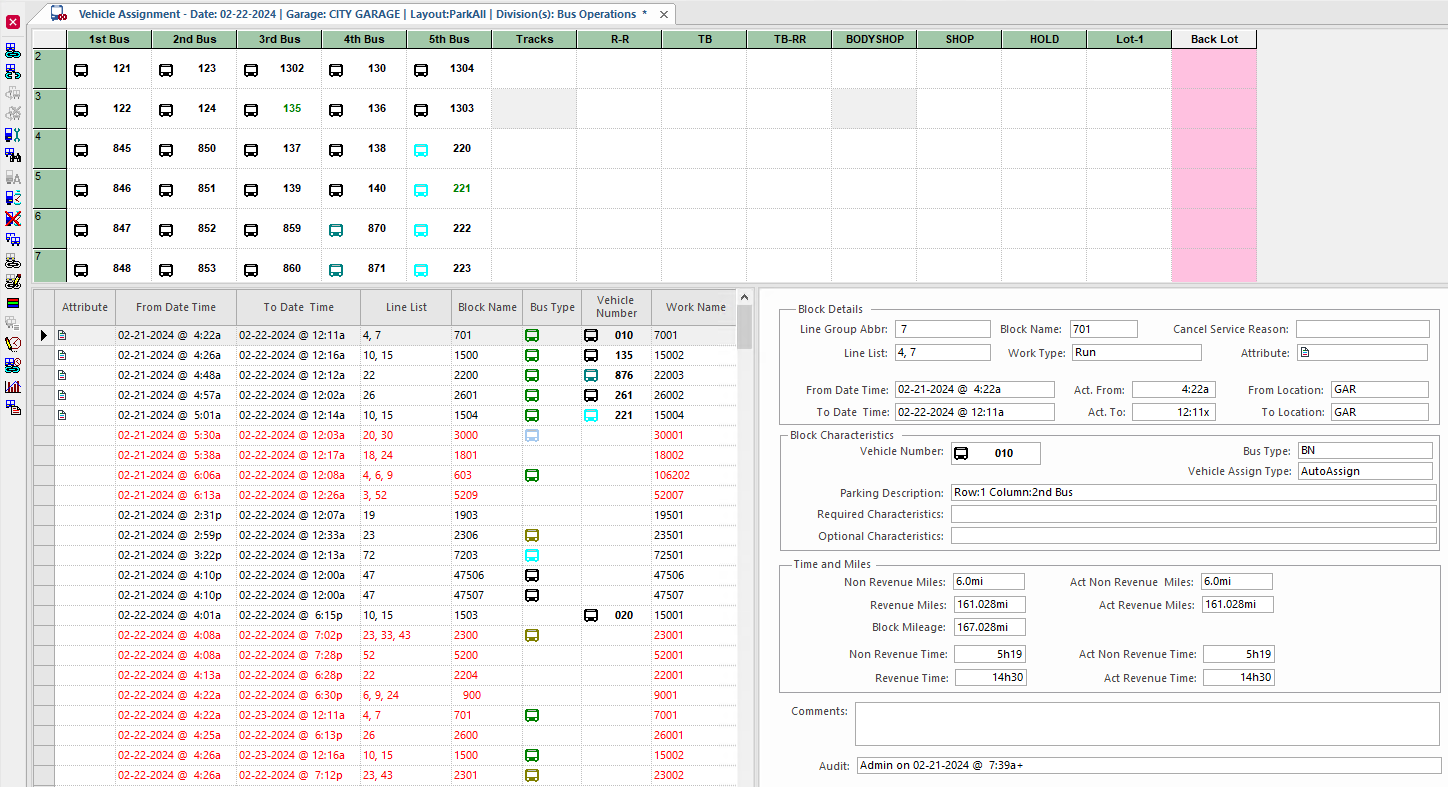The width and height of the screenshot is (1448, 787).
Task: Click into the Comments text box
Action: [x=1146, y=722]
